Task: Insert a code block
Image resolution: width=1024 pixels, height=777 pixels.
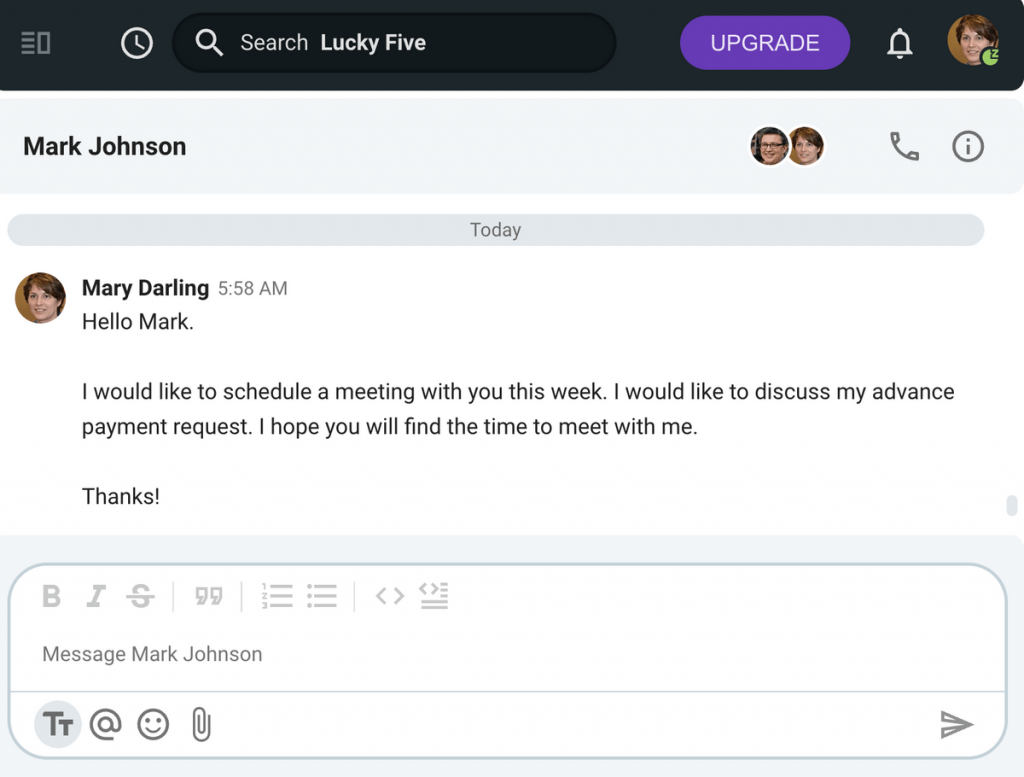Action: click(434, 597)
